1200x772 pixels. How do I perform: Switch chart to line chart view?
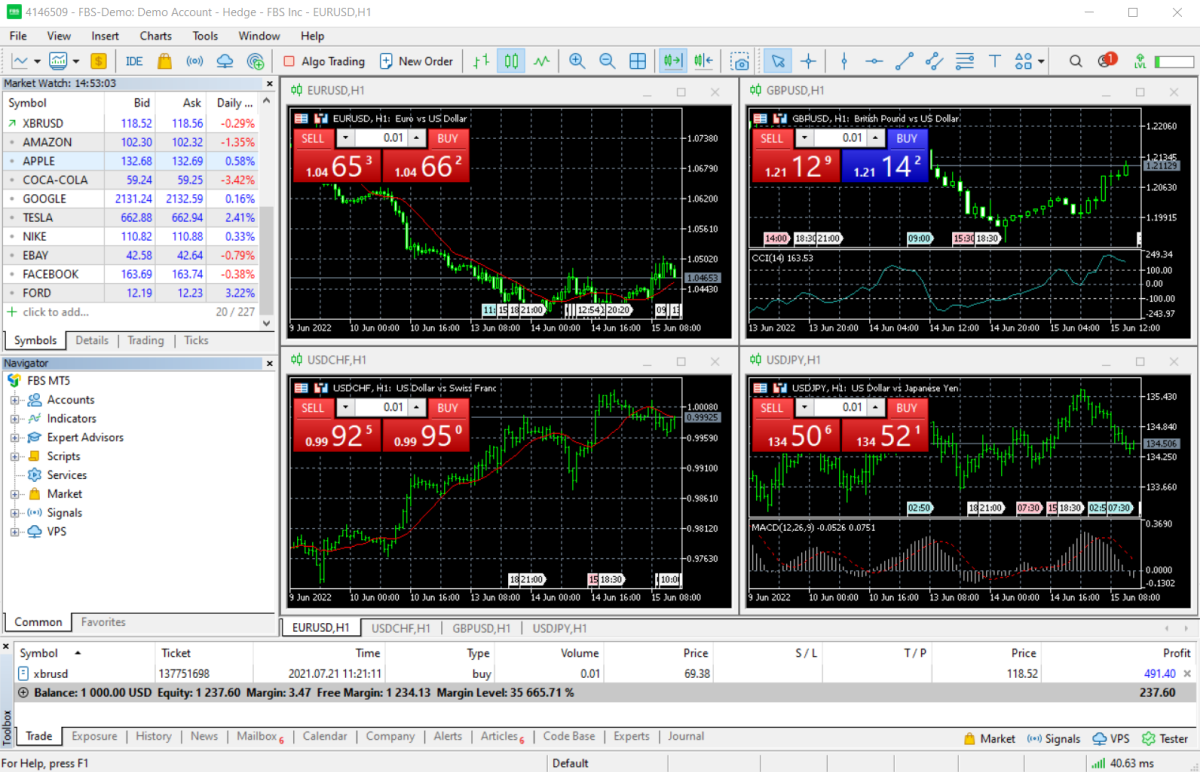tap(542, 61)
